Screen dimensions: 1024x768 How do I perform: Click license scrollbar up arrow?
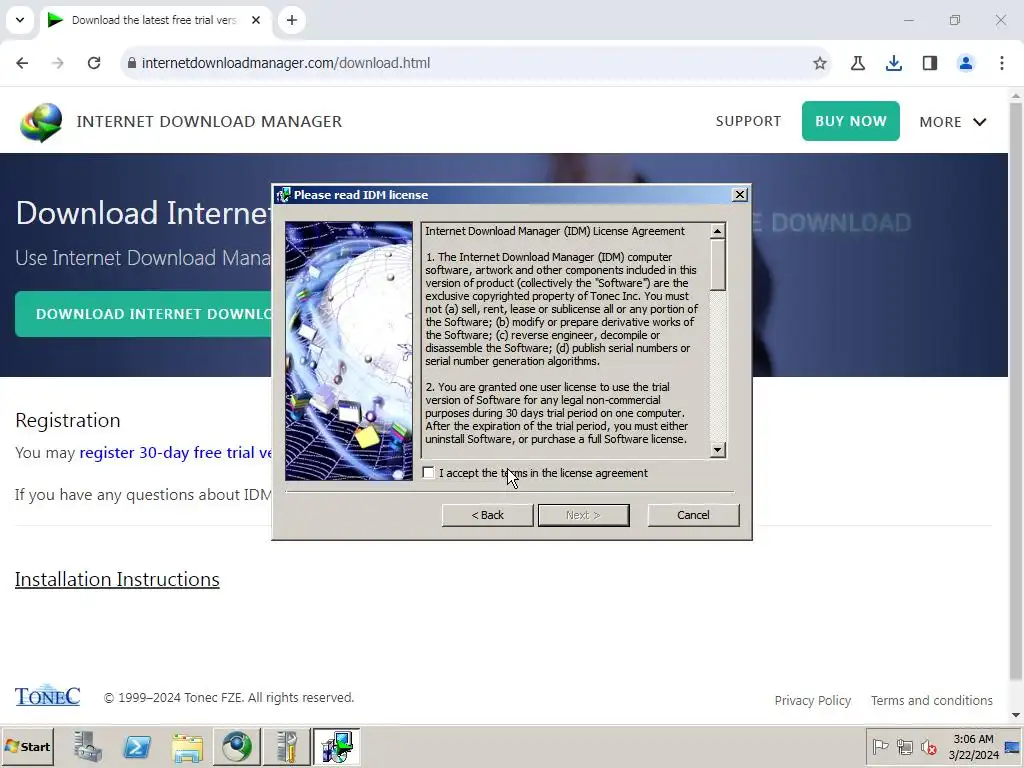tap(718, 231)
